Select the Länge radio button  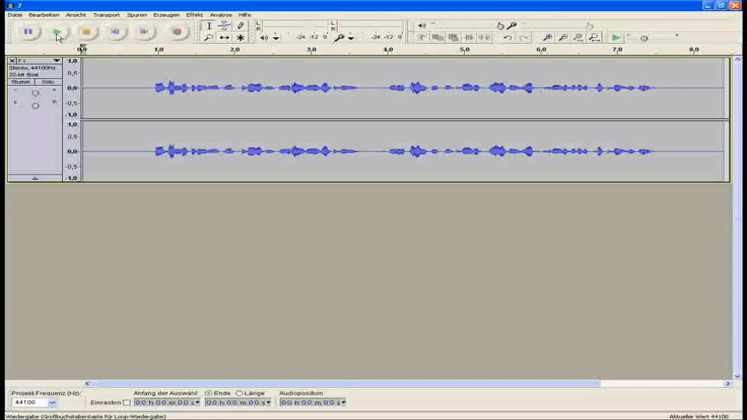pos(239,393)
